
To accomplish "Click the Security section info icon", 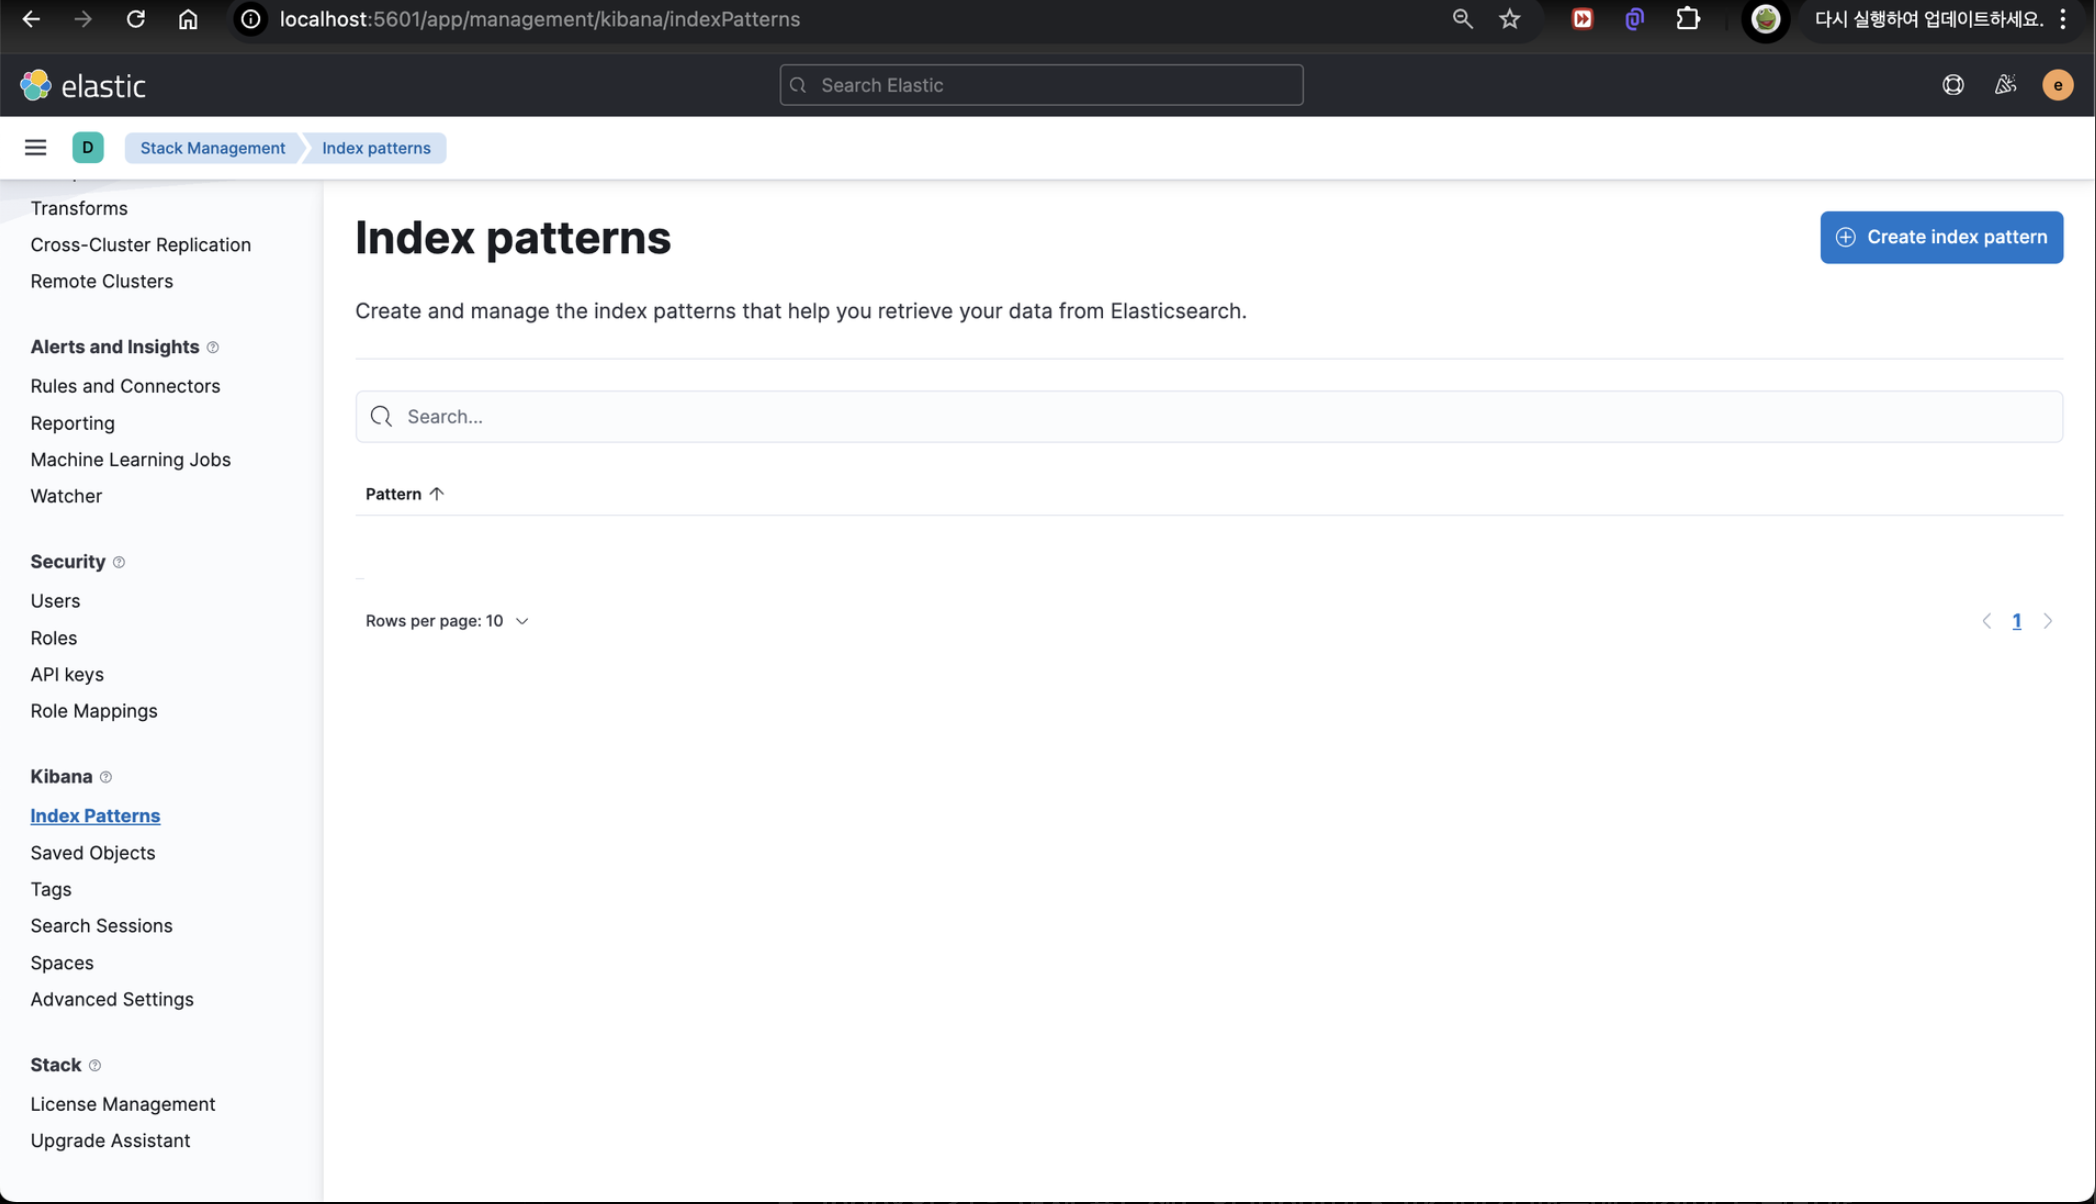I will (x=119, y=562).
